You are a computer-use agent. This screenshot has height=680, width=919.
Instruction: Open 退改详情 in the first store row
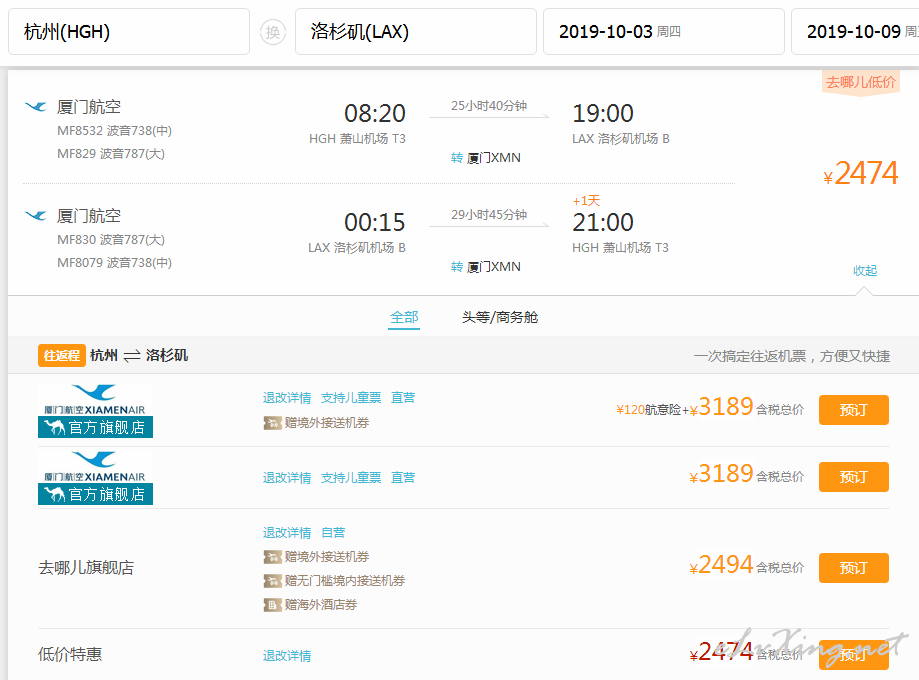pos(287,398)
